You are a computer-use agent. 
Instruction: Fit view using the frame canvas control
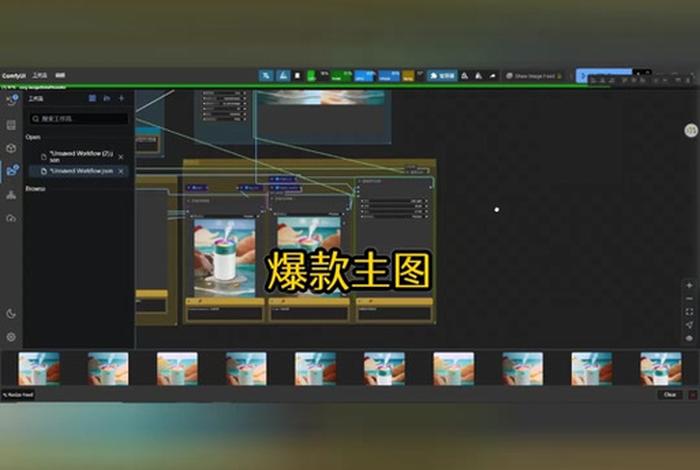point(689,312)
